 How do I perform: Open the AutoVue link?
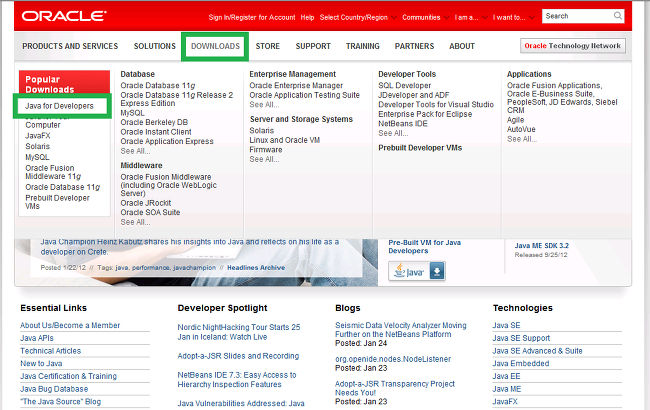[x=521, y=129]
